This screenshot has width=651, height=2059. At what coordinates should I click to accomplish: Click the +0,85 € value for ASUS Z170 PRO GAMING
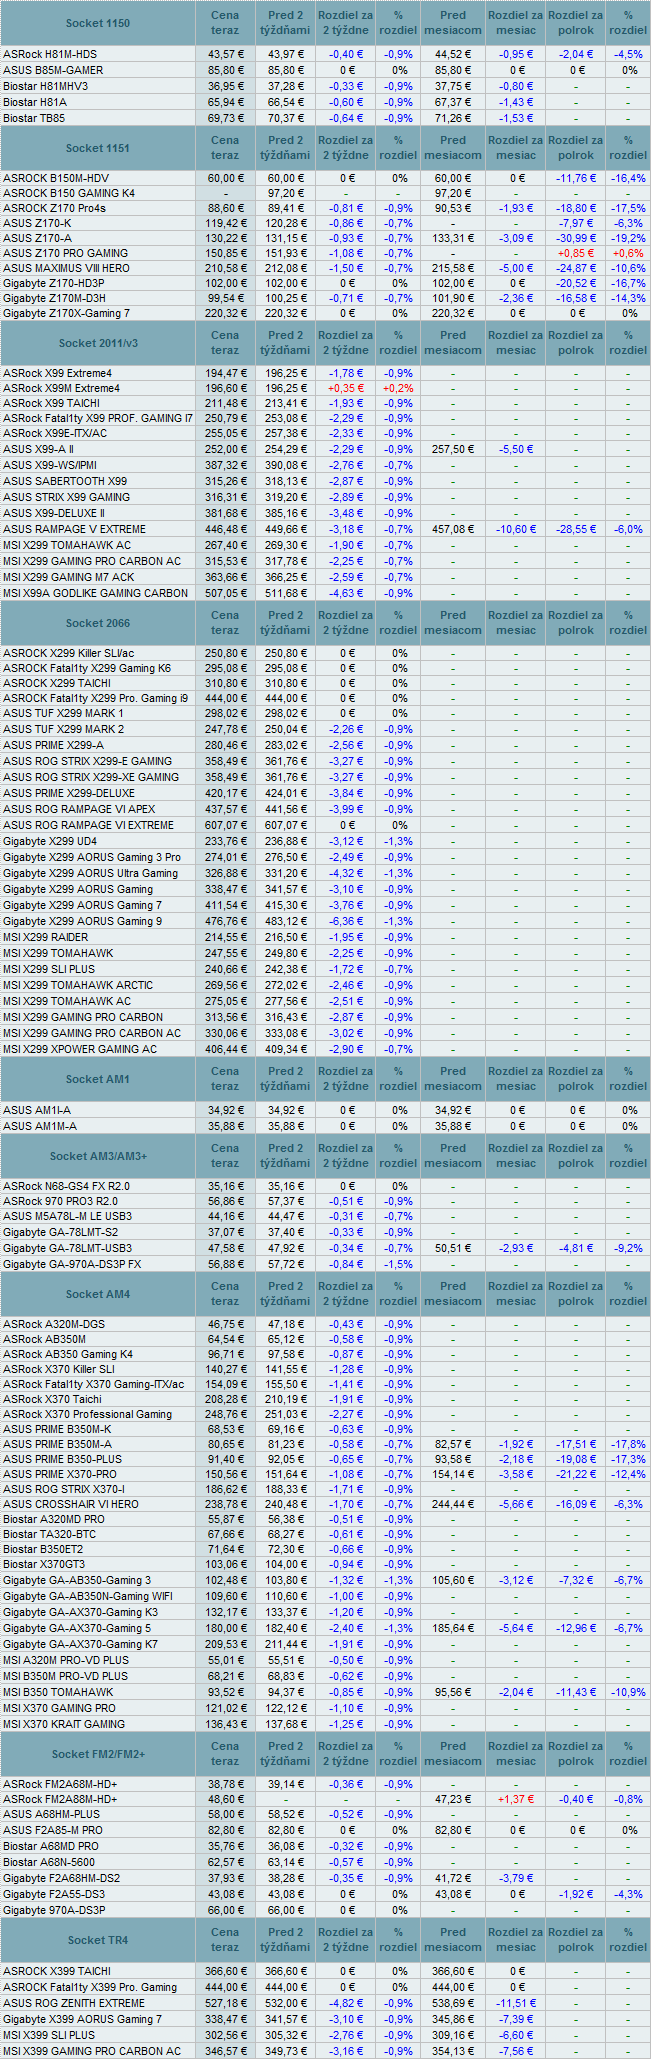(x=576, y=253)
